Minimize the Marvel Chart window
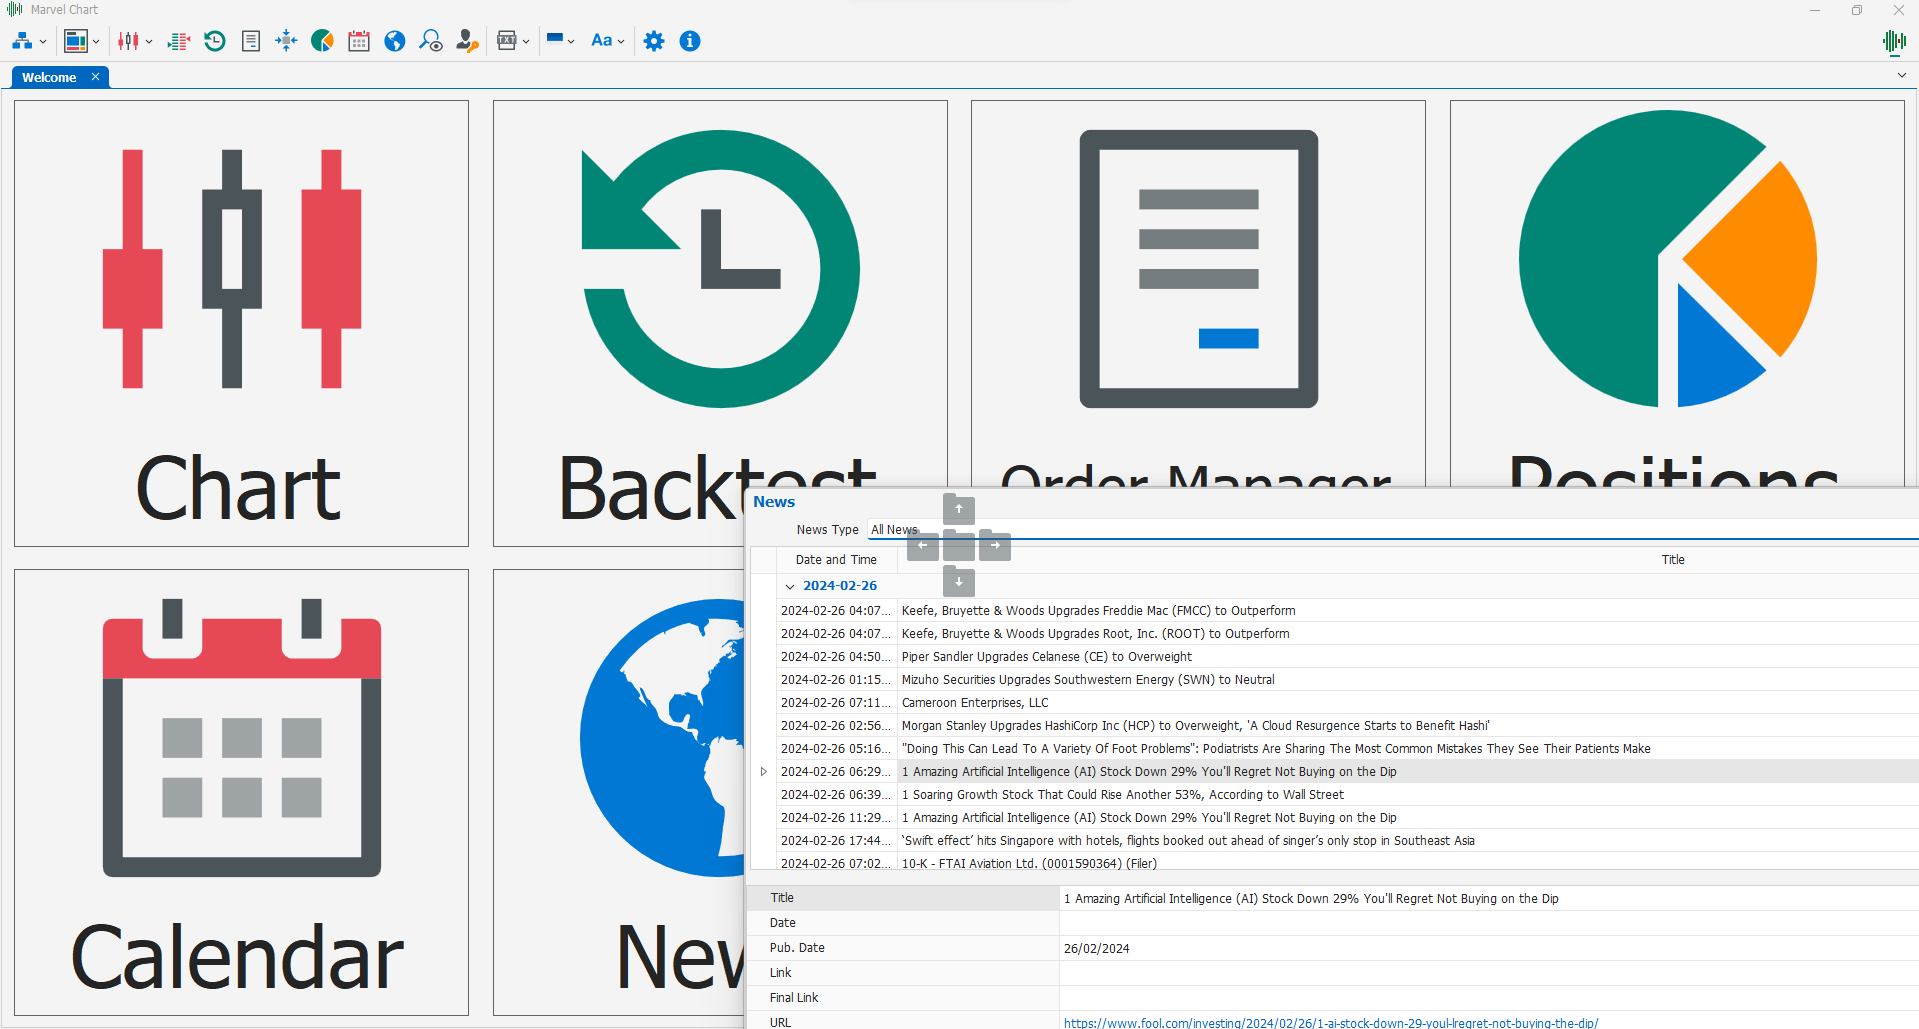Screen dimensions: 1919x1029 tap(1815, 10)
